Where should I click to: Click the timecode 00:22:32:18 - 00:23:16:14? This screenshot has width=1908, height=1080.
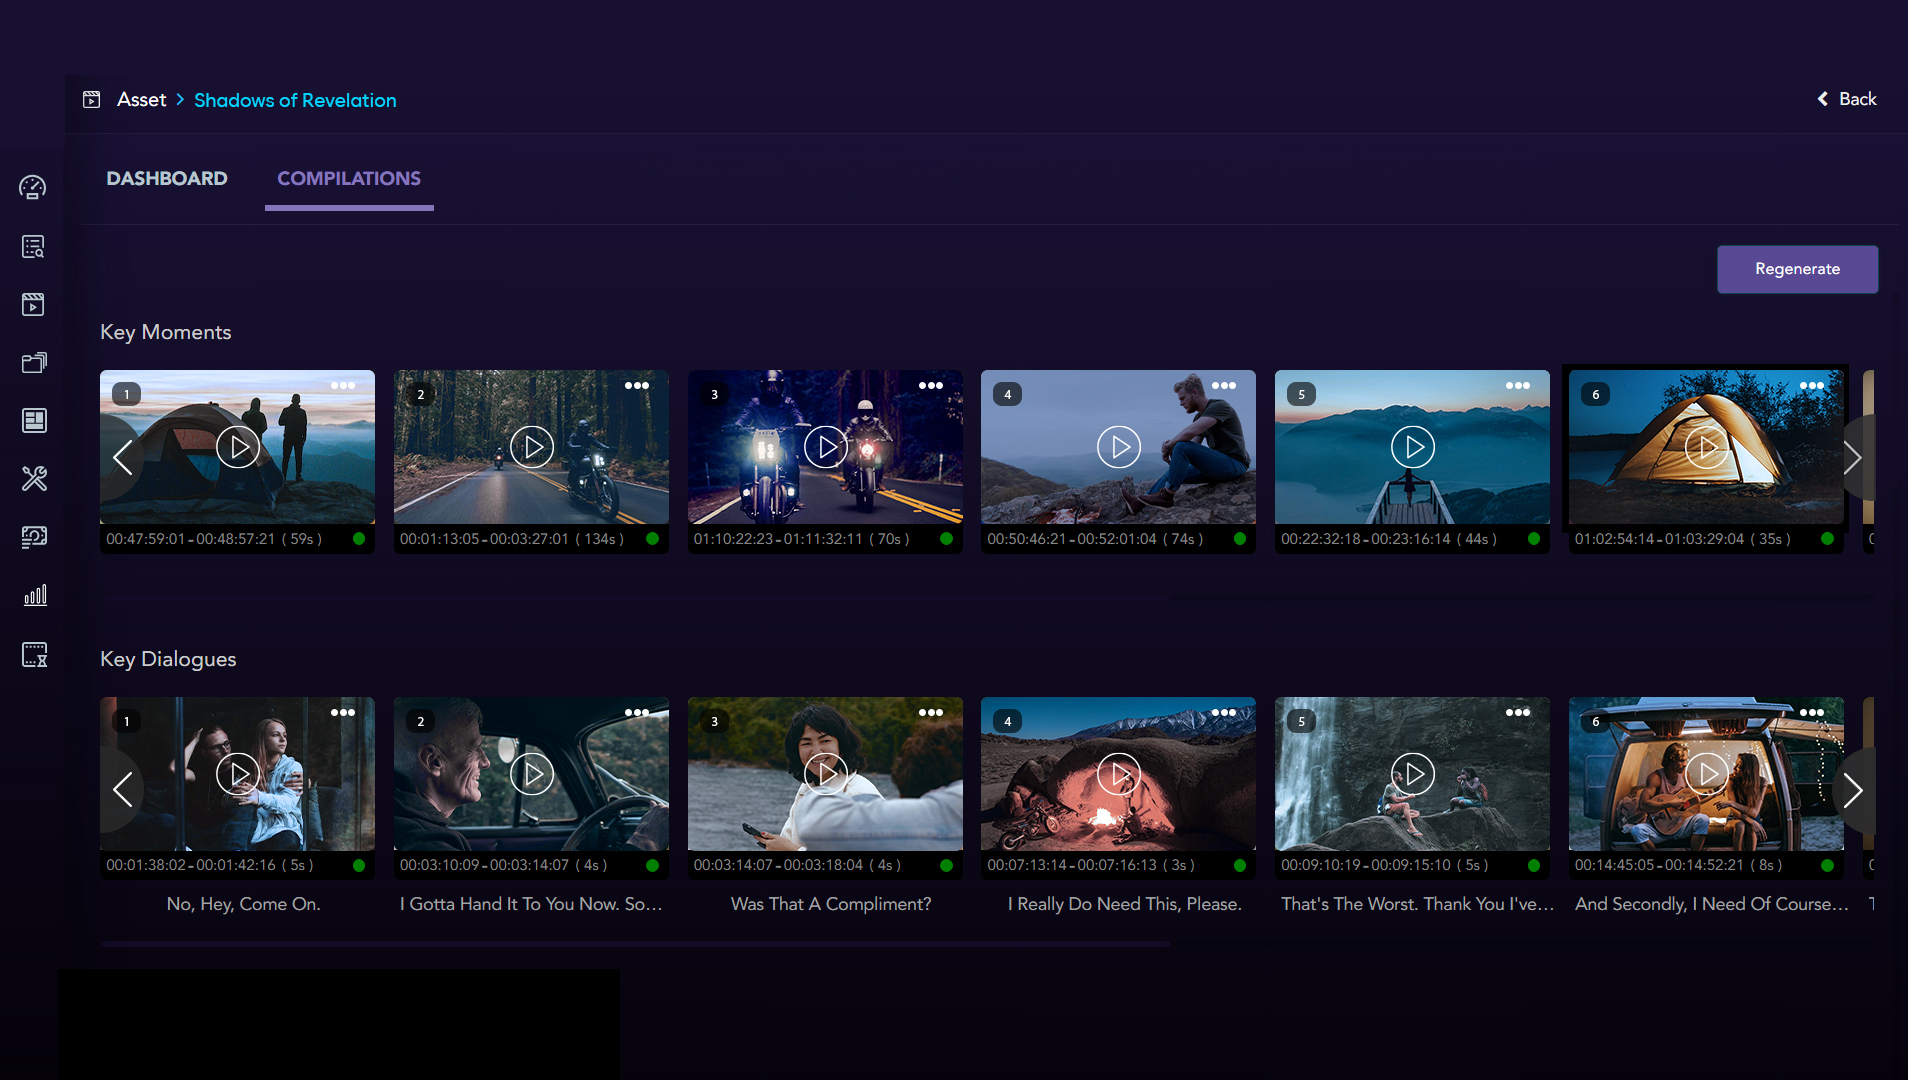(1365, 539)
